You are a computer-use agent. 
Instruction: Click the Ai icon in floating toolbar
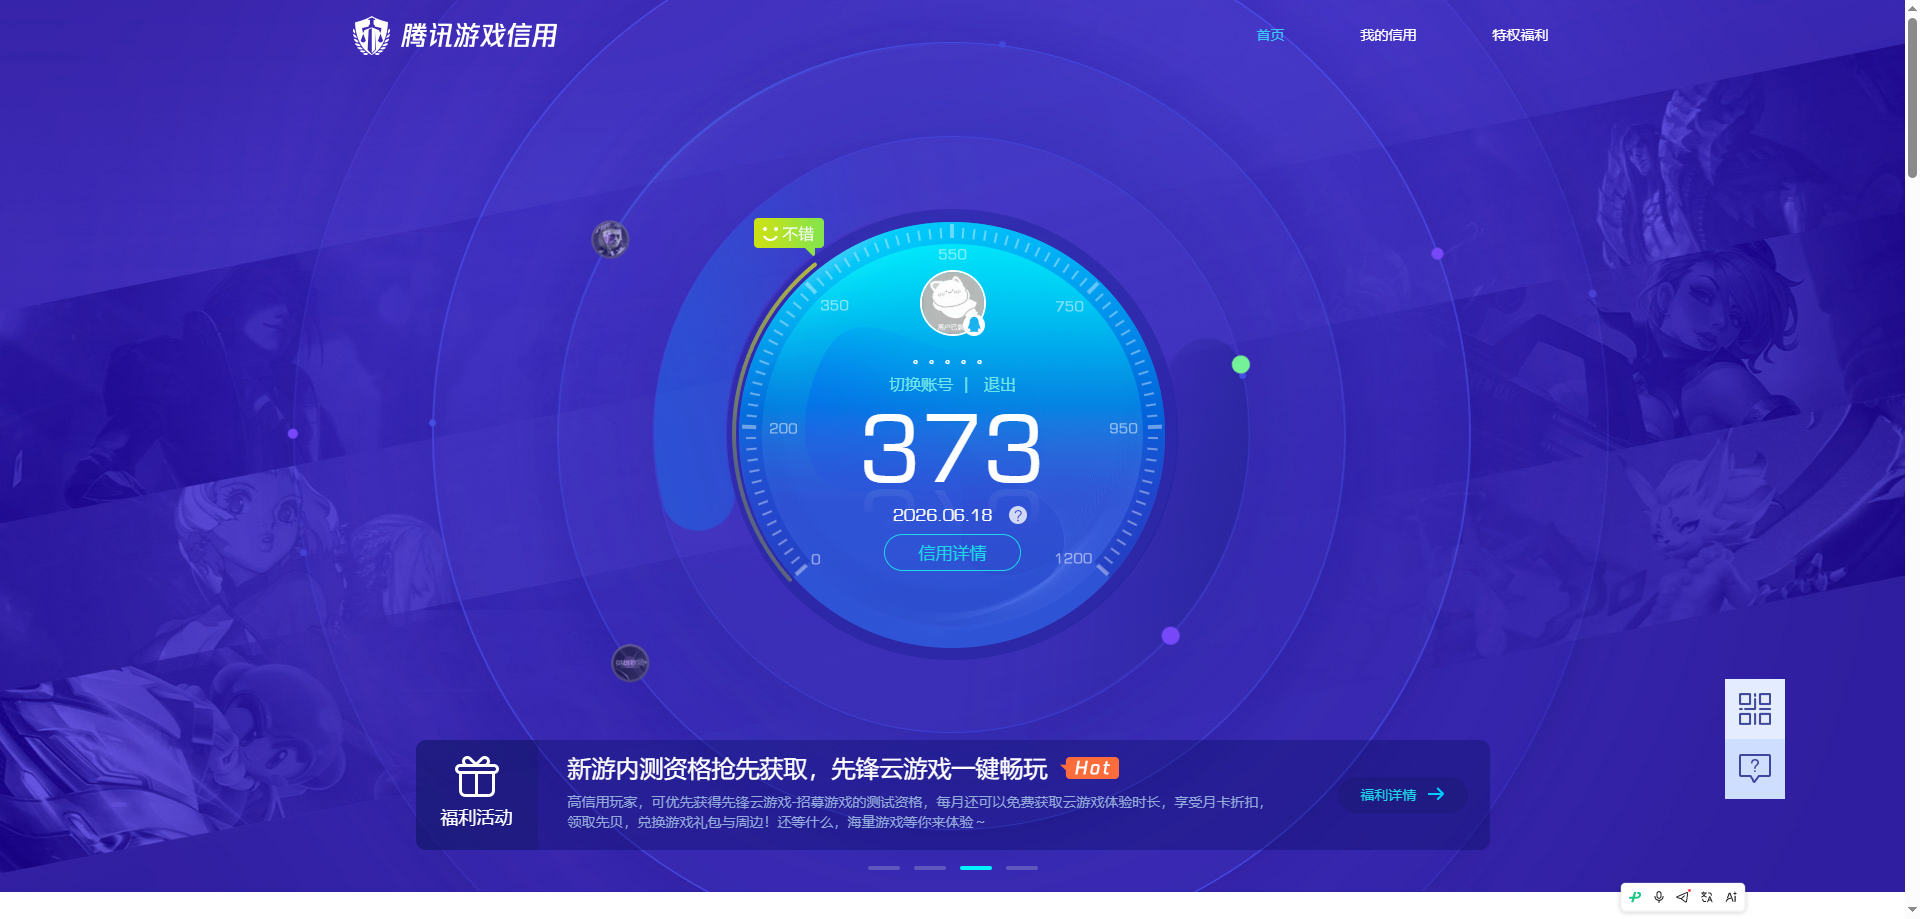1731,897
